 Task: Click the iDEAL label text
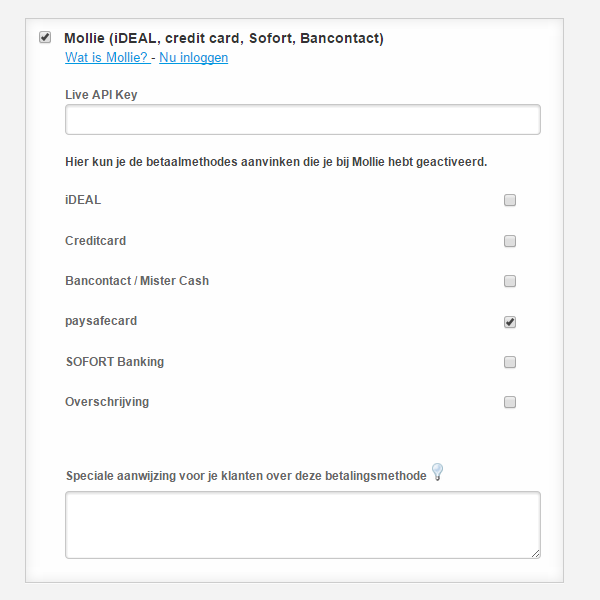[83, 200]
